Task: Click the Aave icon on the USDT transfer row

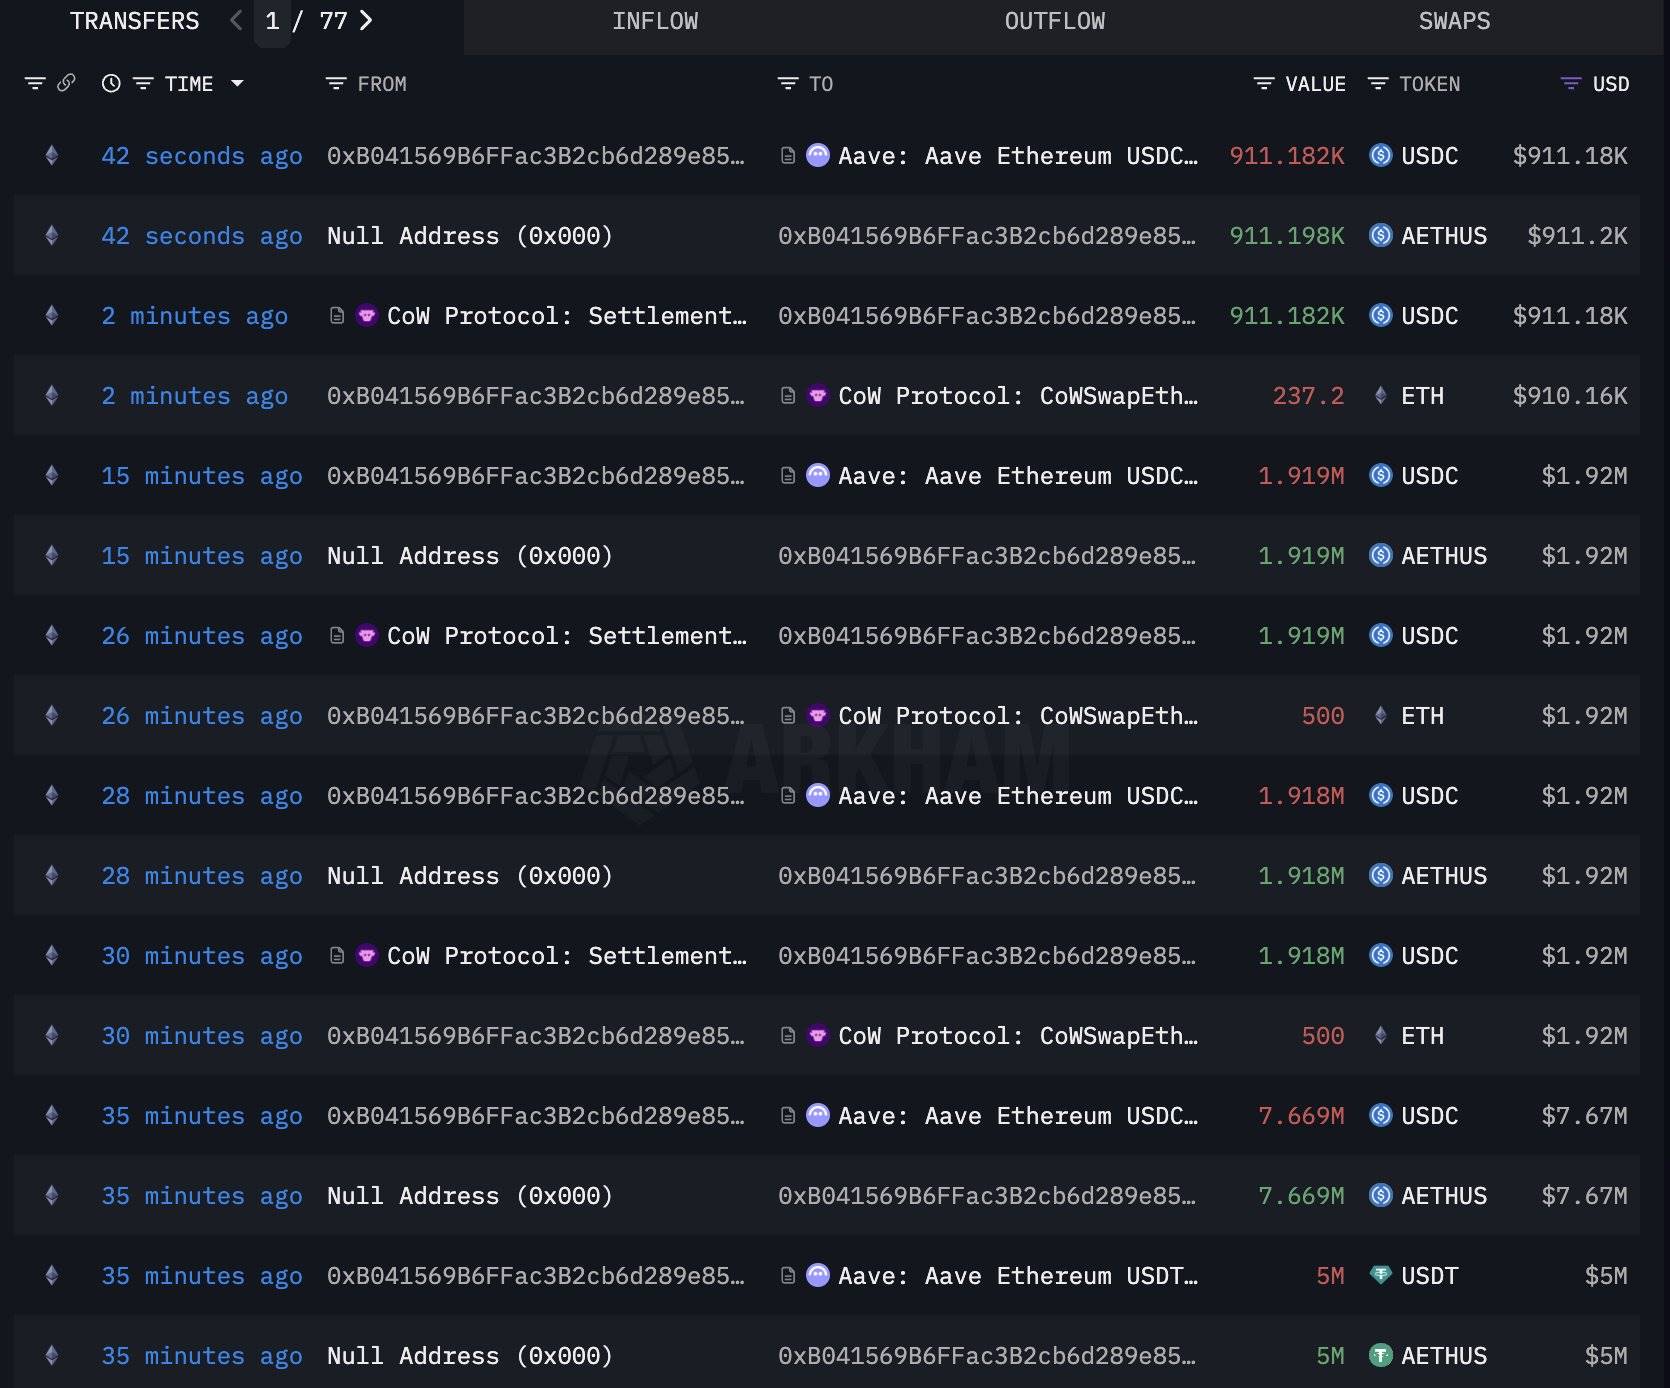Action: click(x=818, y=1275)
